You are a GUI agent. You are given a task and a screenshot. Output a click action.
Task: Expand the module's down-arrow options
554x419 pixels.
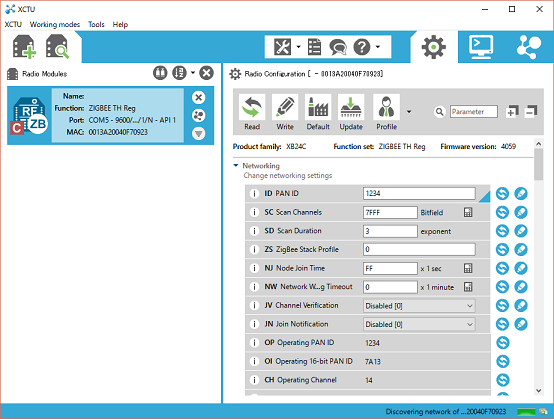199,134
